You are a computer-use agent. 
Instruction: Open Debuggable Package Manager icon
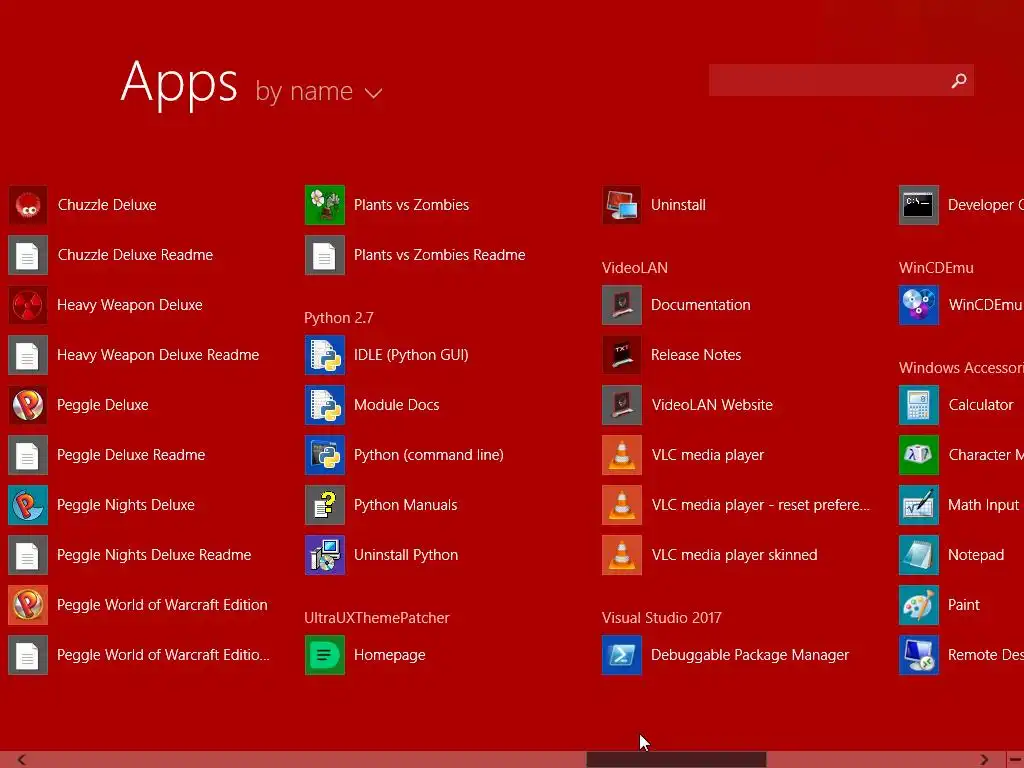point(622,655)
